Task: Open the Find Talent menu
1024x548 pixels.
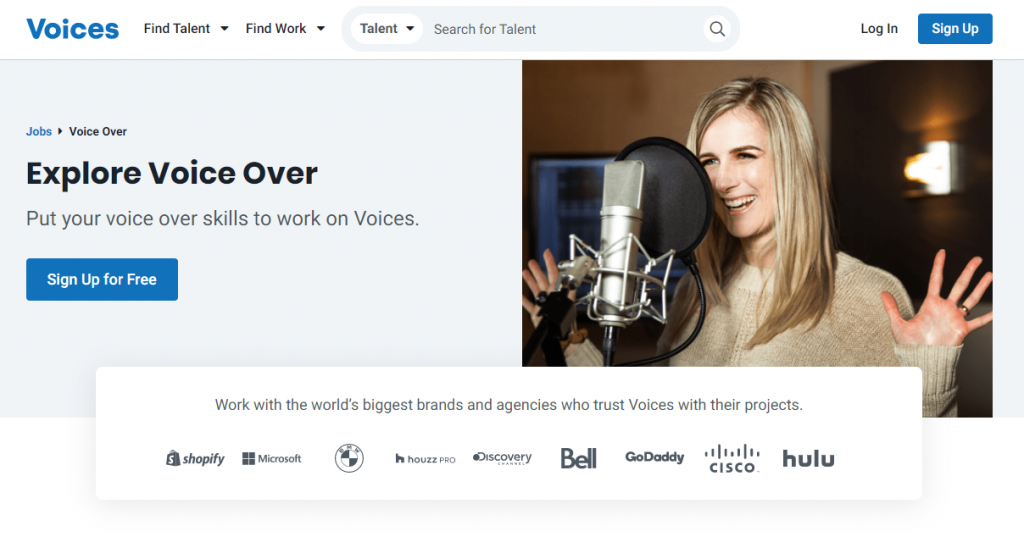Action: (x=186, y=29)
